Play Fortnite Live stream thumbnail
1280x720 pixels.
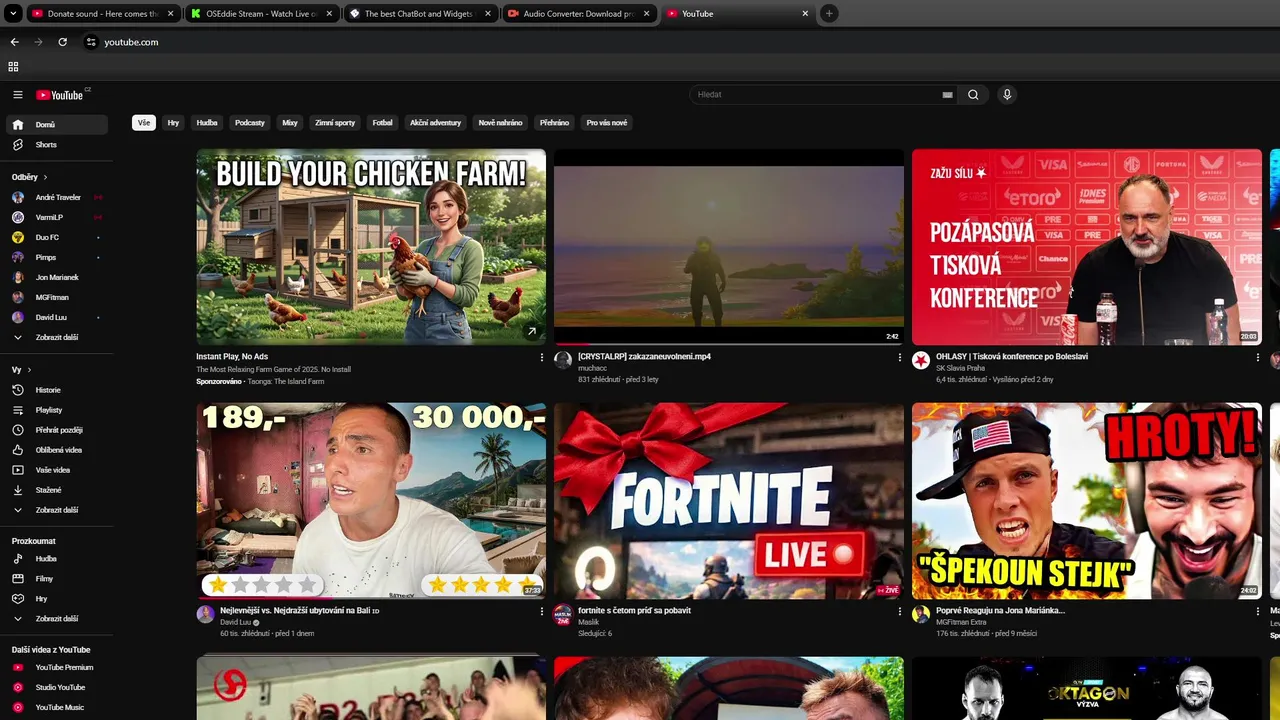tap(729, 501)
